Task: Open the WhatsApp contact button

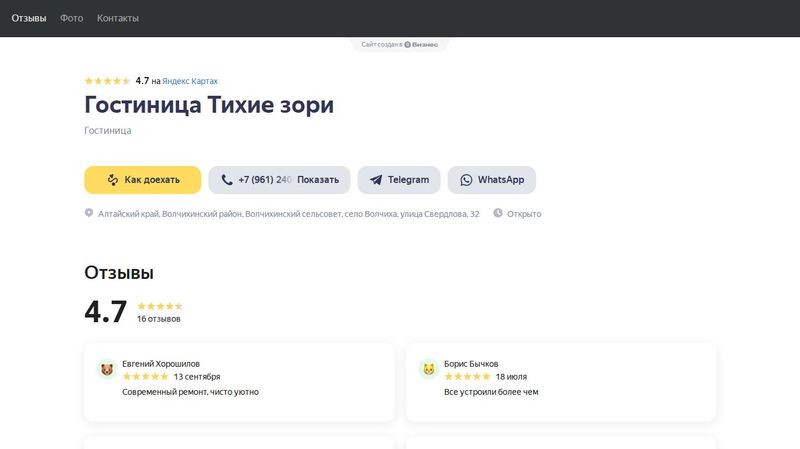Action: (492, 180)
